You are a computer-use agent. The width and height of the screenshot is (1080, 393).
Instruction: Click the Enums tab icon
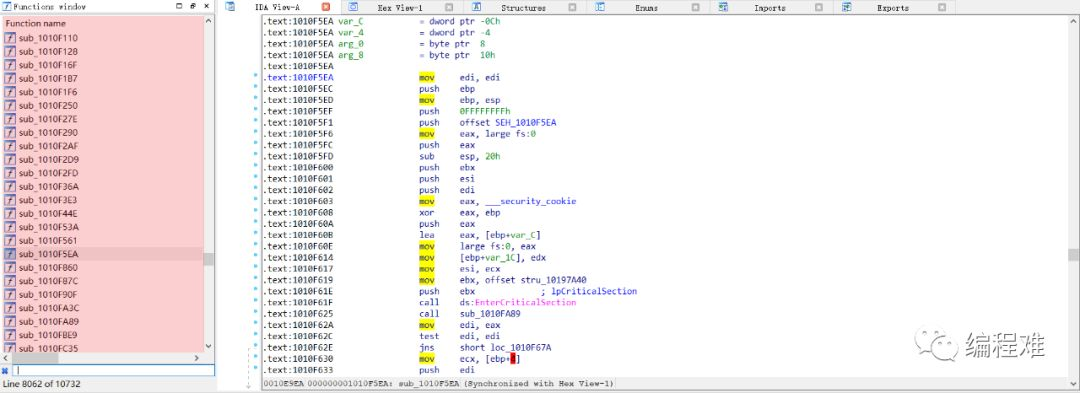(600, 7)
